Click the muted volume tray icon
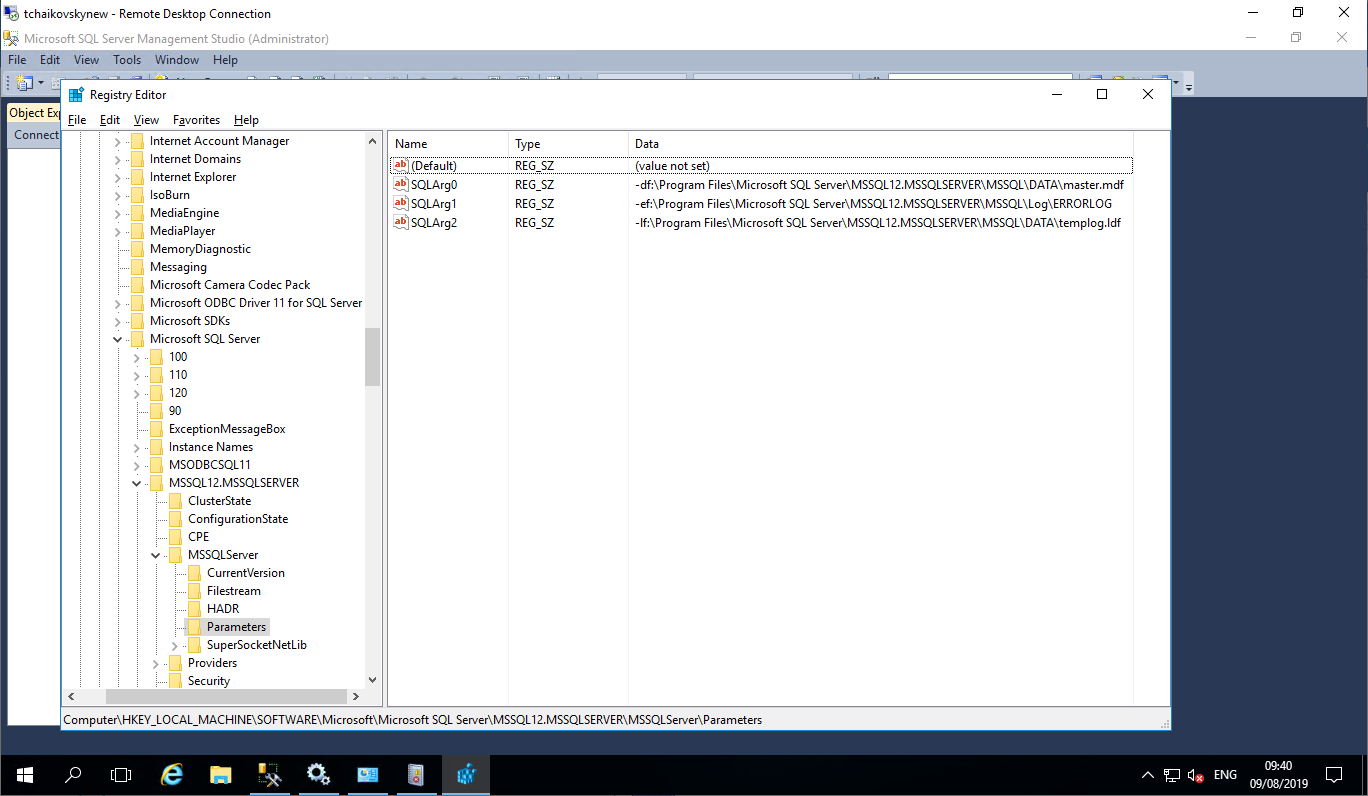 click(1195, 775)
